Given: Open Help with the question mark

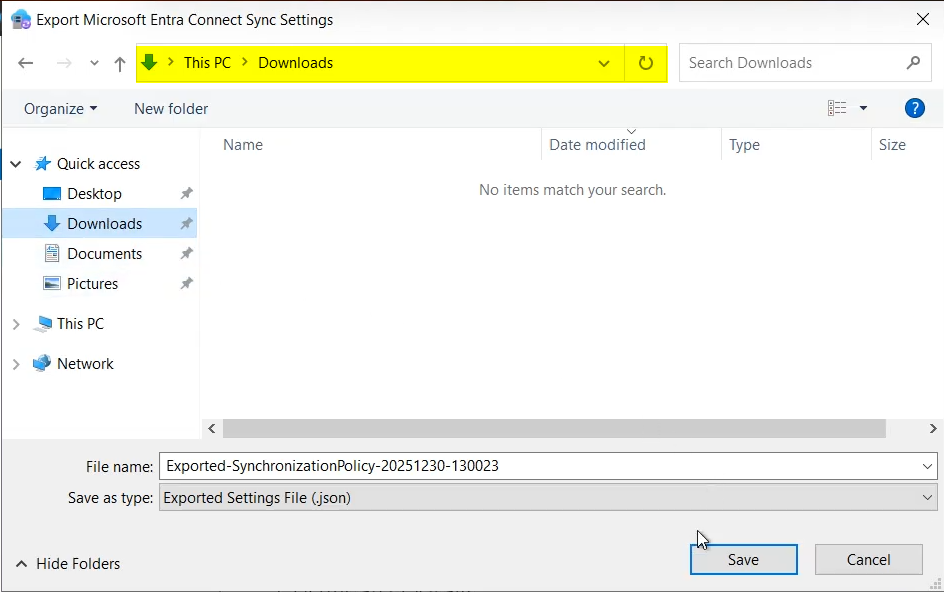Looking at the screenshot, I should pyautogui.click(x=914, y=108).
